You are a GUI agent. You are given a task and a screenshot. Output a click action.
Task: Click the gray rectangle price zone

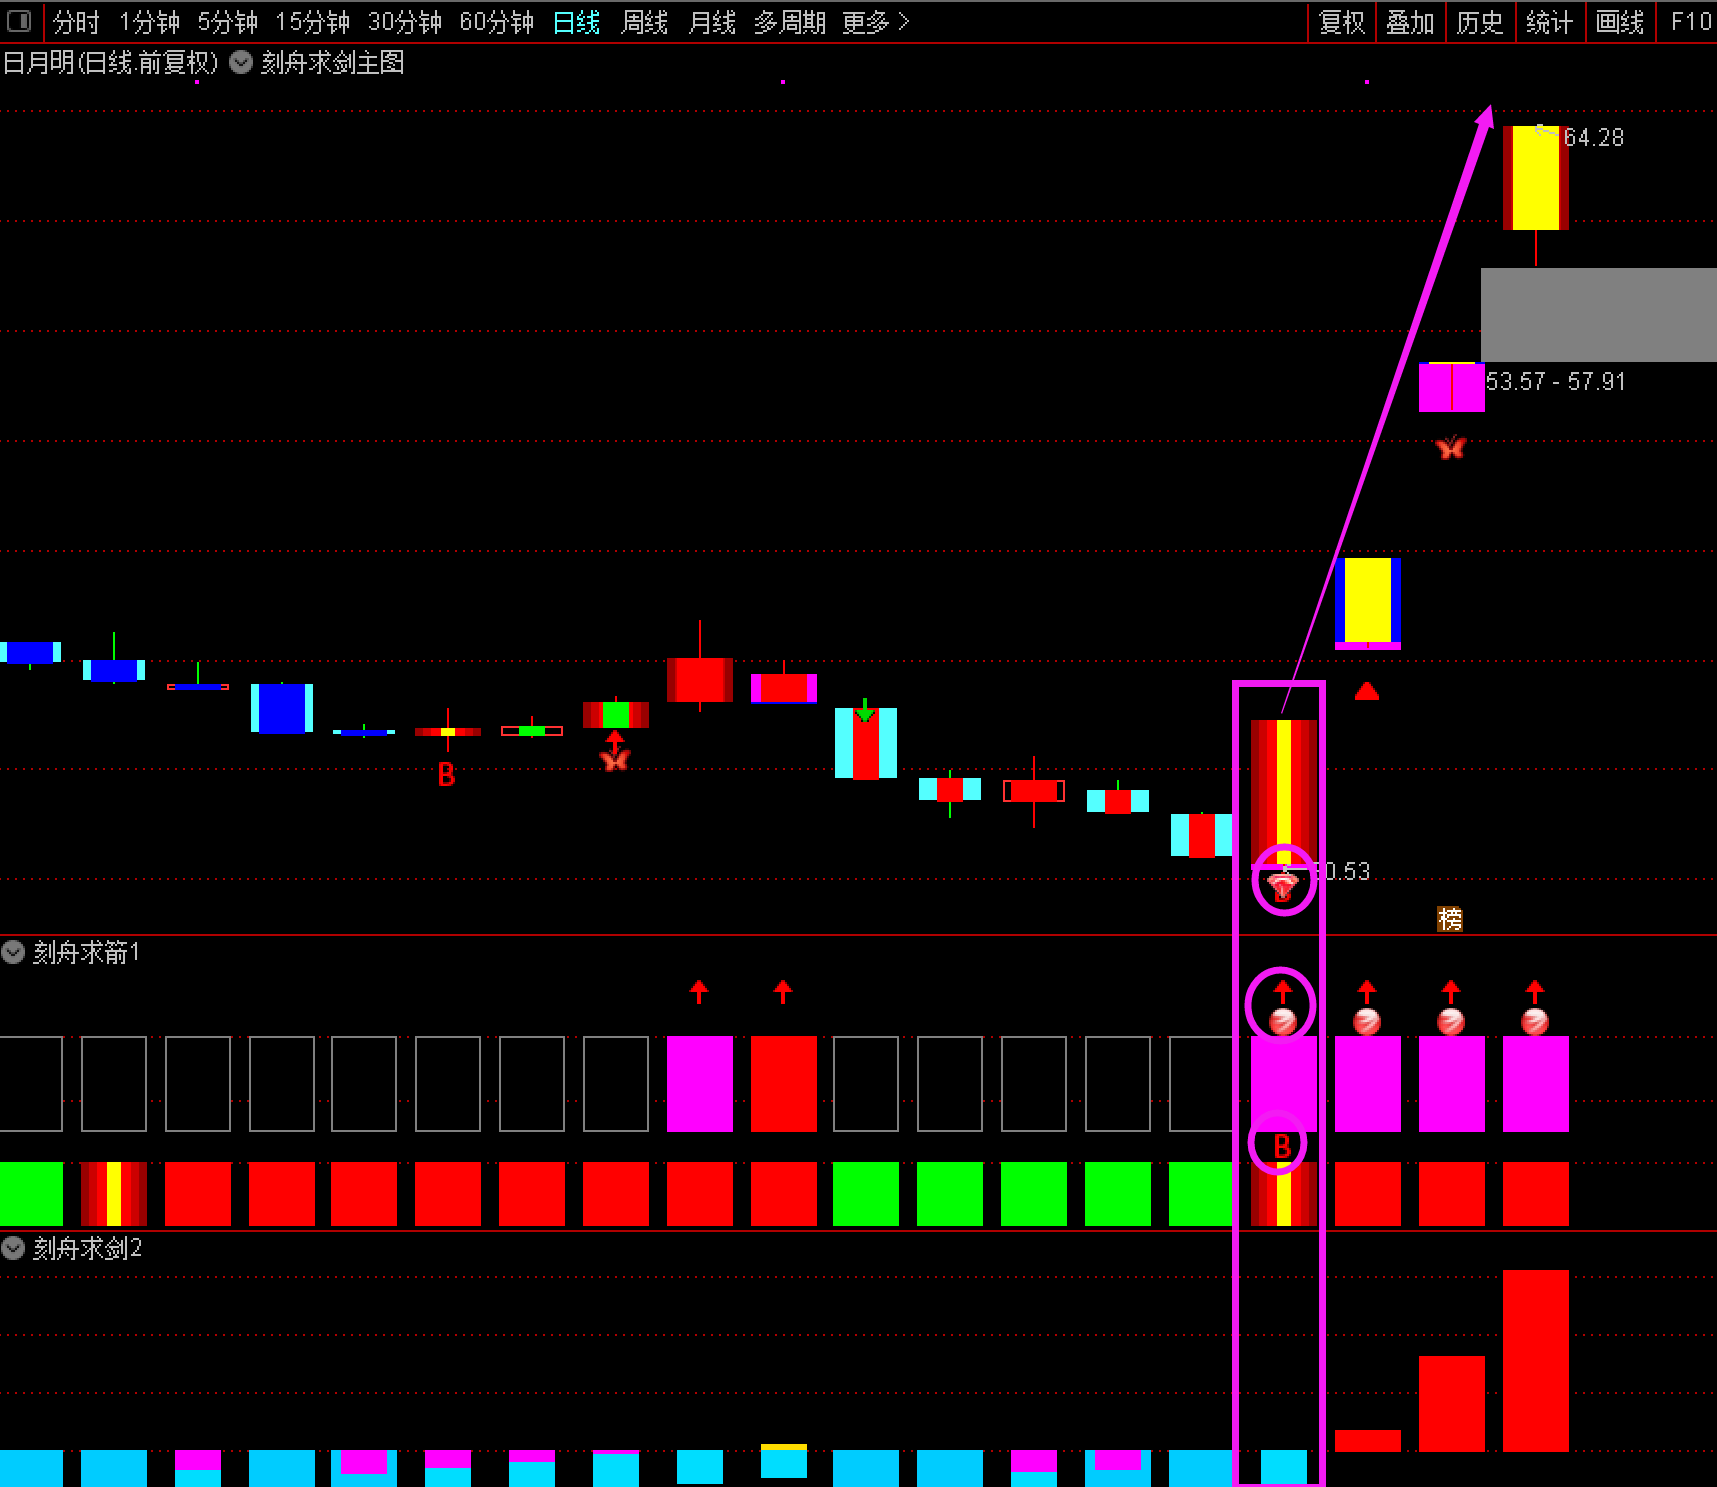[x=1598, y=314]
